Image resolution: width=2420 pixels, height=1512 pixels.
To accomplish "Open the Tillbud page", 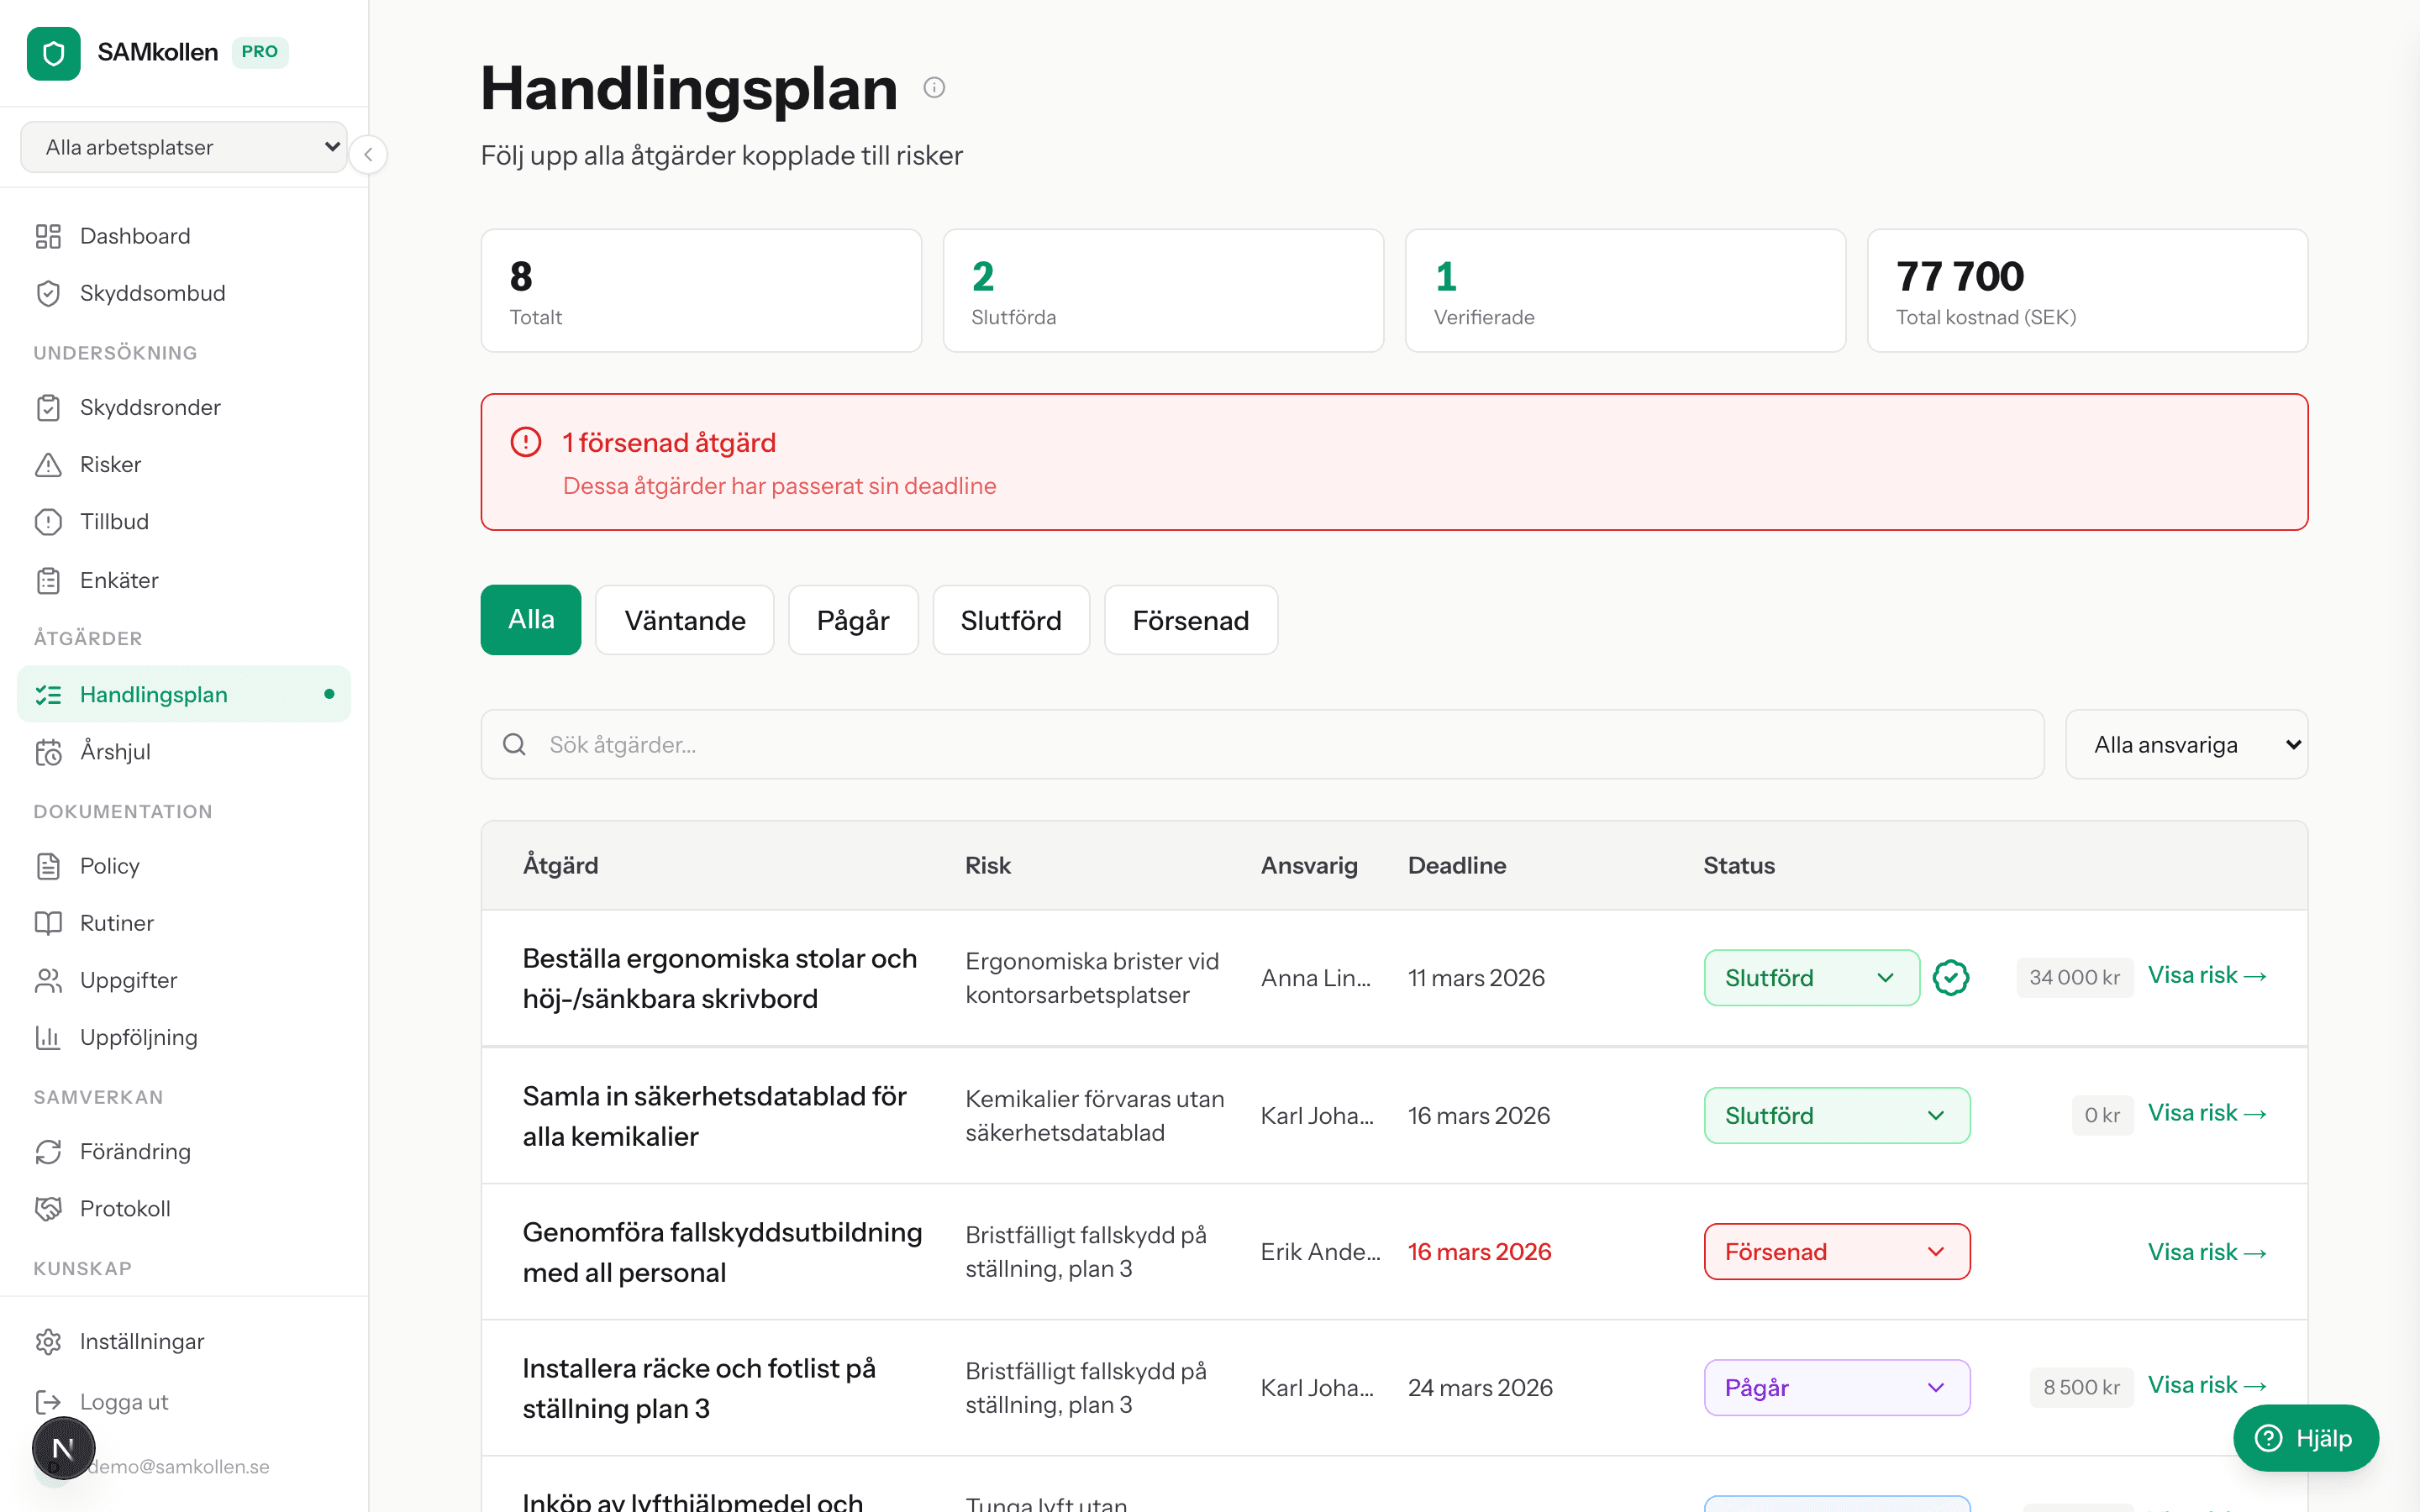I will coord(113,521).
